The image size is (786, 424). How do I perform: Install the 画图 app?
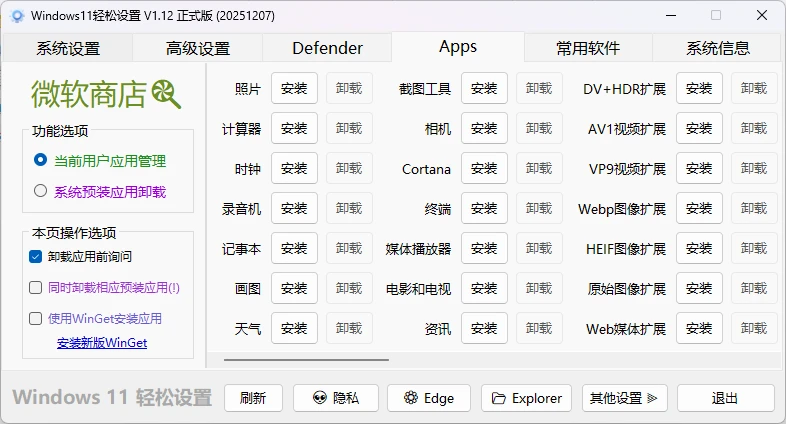(x=294, y=288)
